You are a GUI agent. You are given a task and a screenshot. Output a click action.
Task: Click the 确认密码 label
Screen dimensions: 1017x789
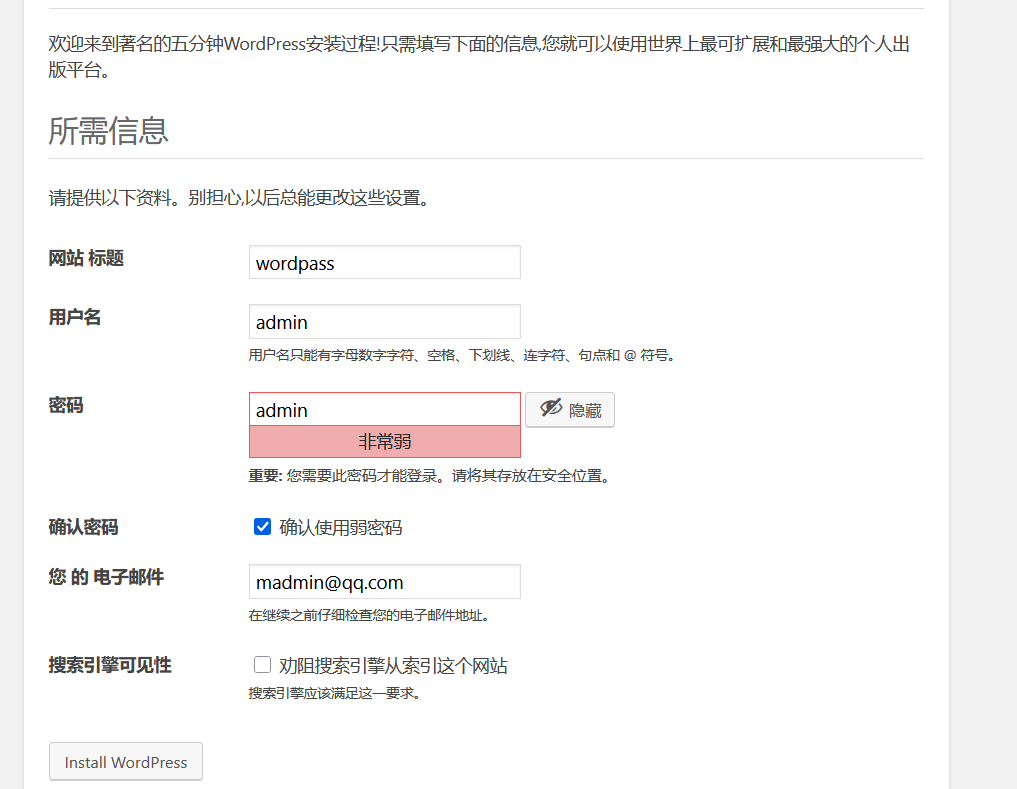84,527
